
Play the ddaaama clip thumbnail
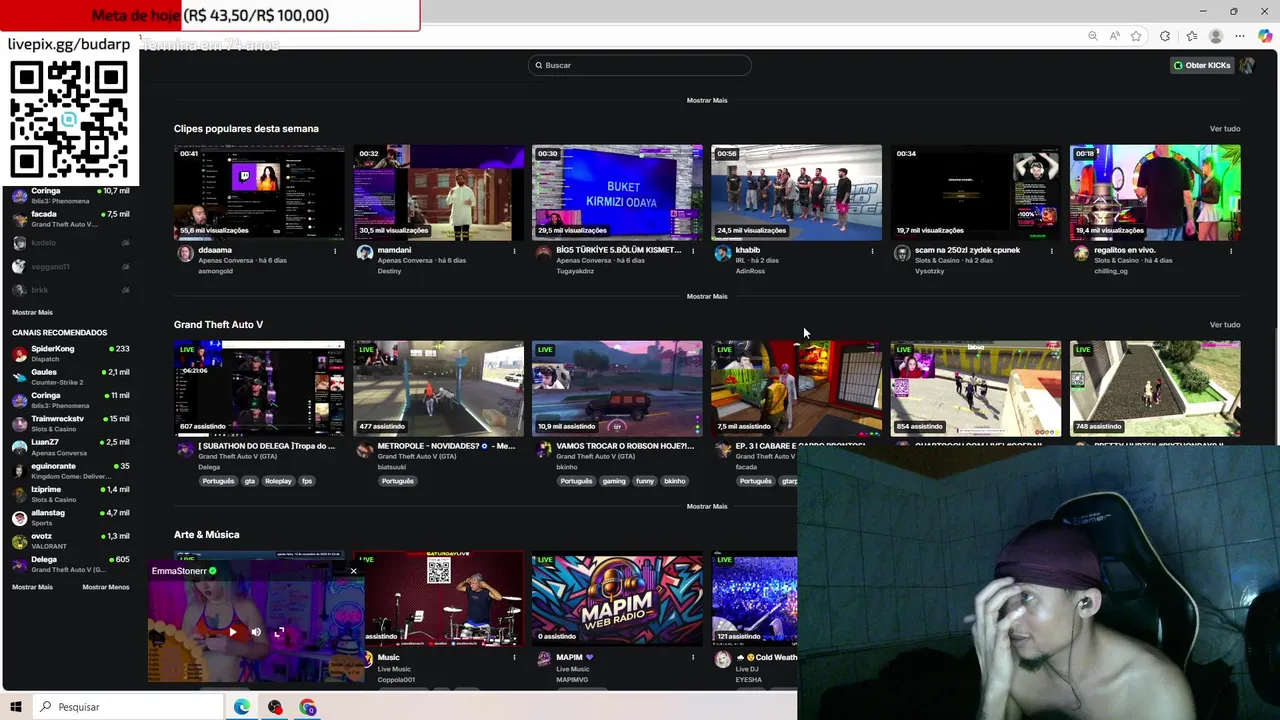pos(259,193)
